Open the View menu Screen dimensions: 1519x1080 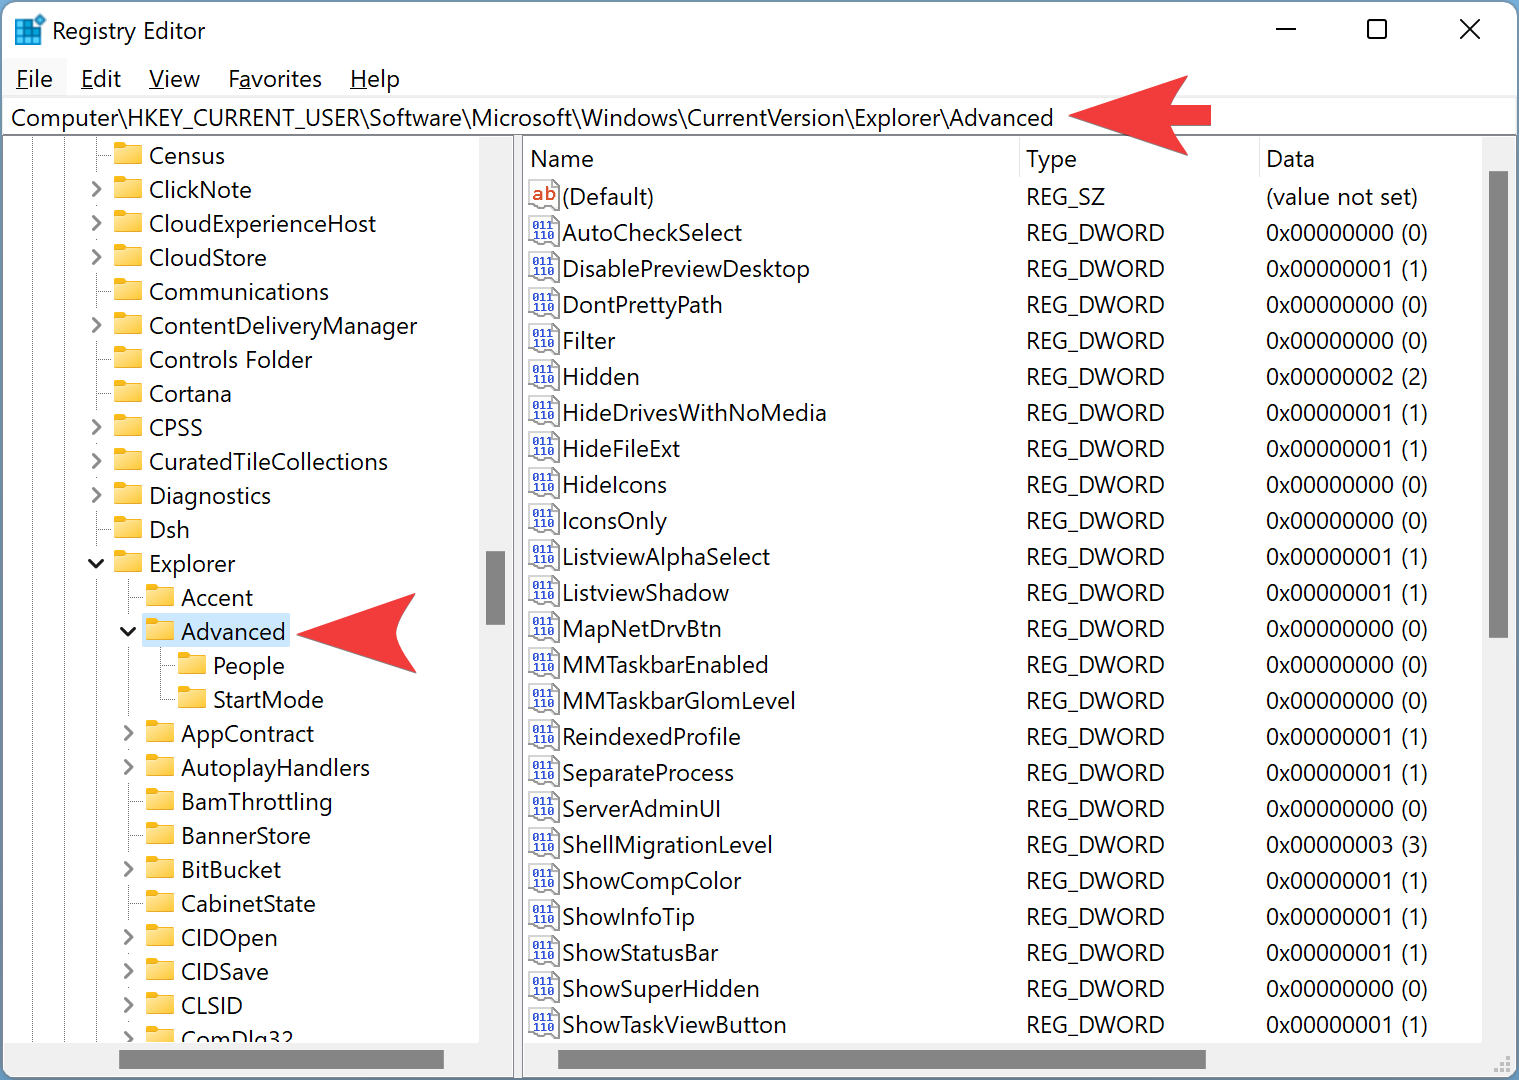pyautogui.click(x=174, y=79)
